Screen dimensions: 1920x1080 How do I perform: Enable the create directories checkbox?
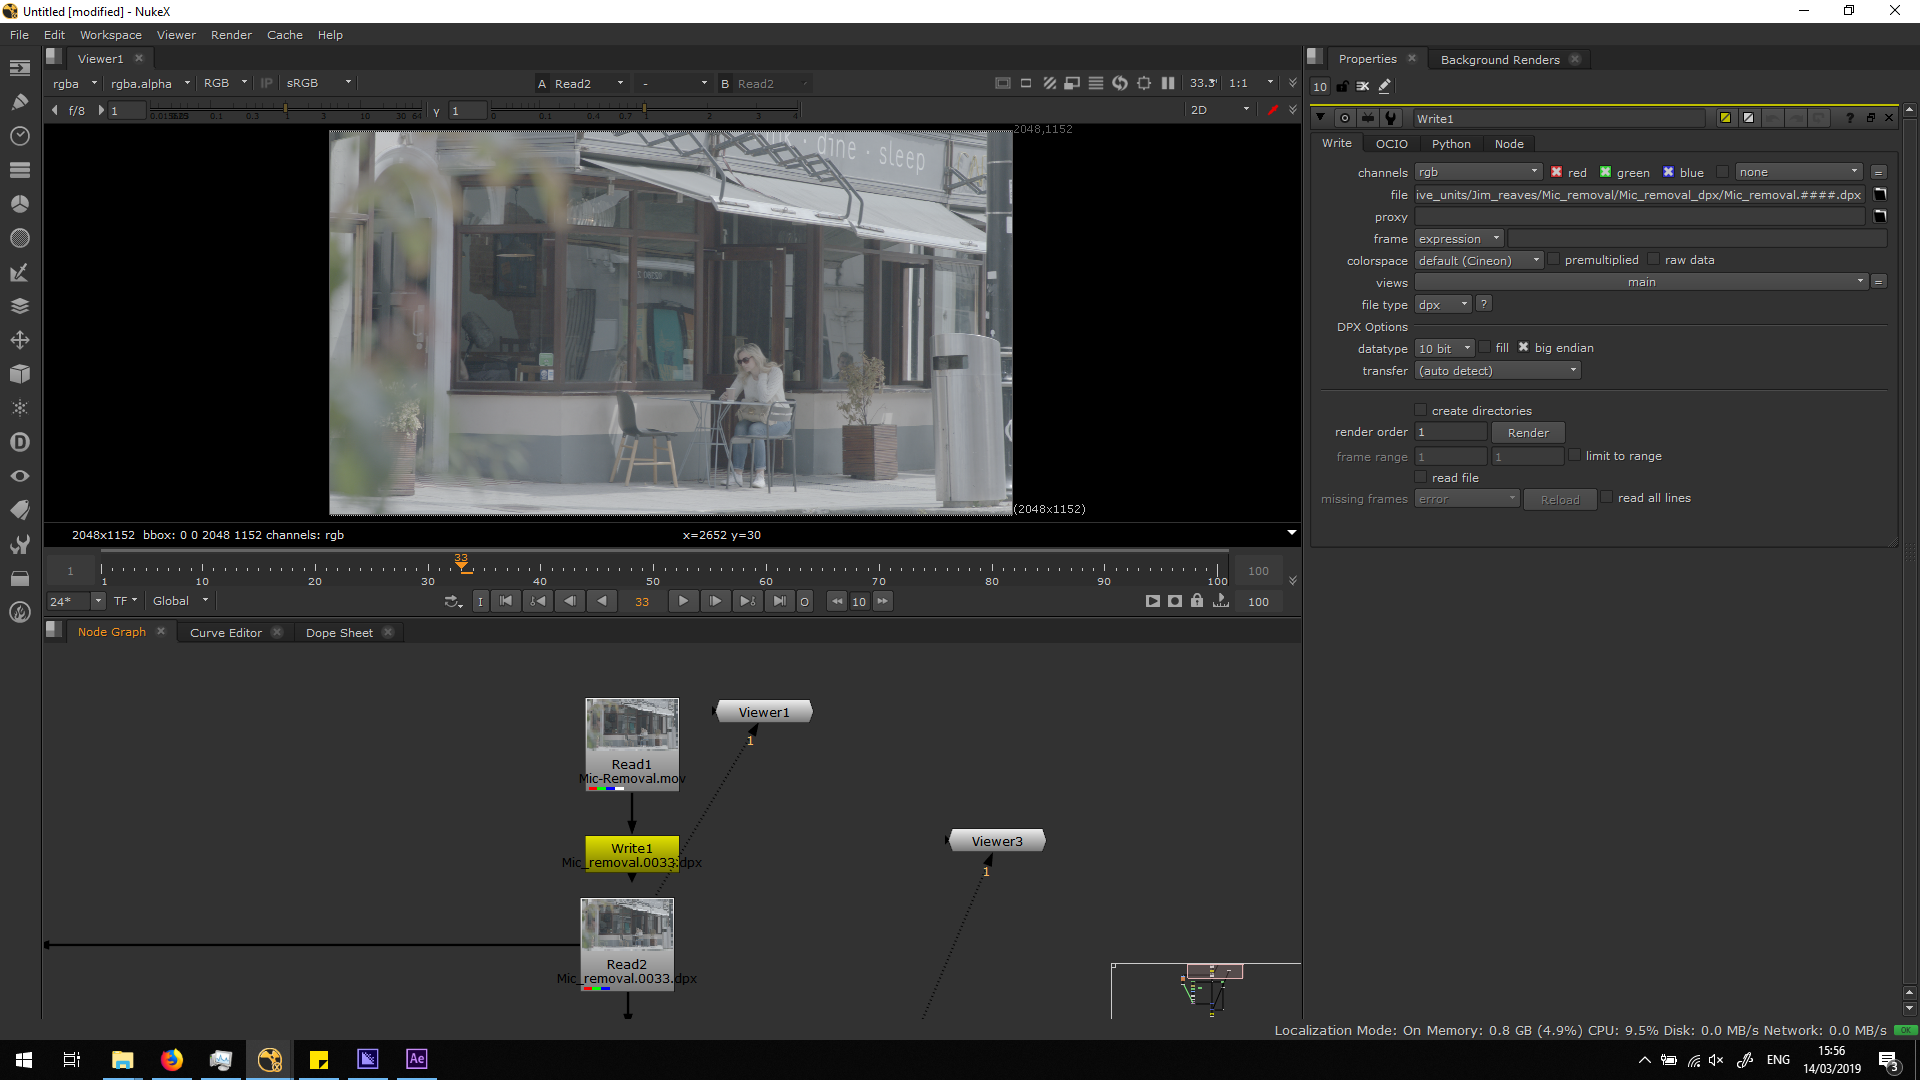[1420, 410]
